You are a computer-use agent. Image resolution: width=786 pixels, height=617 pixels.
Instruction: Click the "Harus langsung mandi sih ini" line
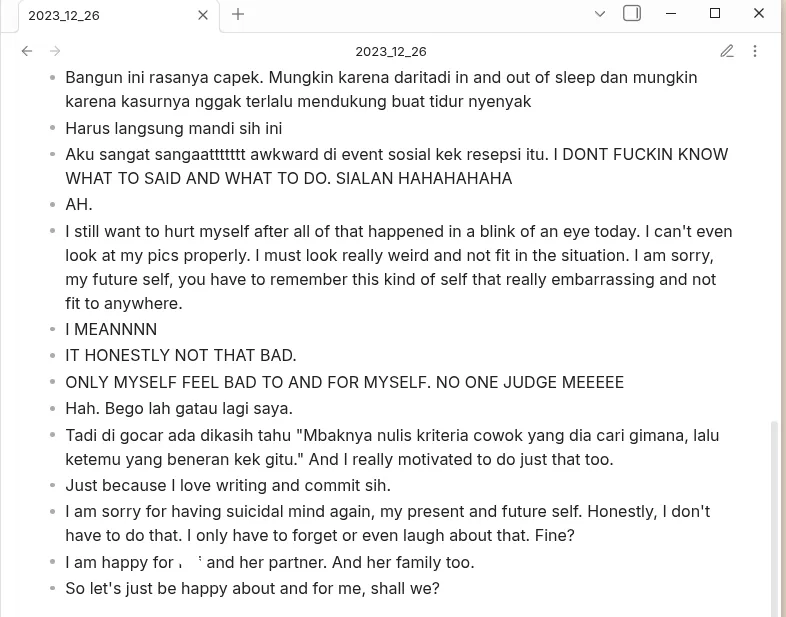174,128
